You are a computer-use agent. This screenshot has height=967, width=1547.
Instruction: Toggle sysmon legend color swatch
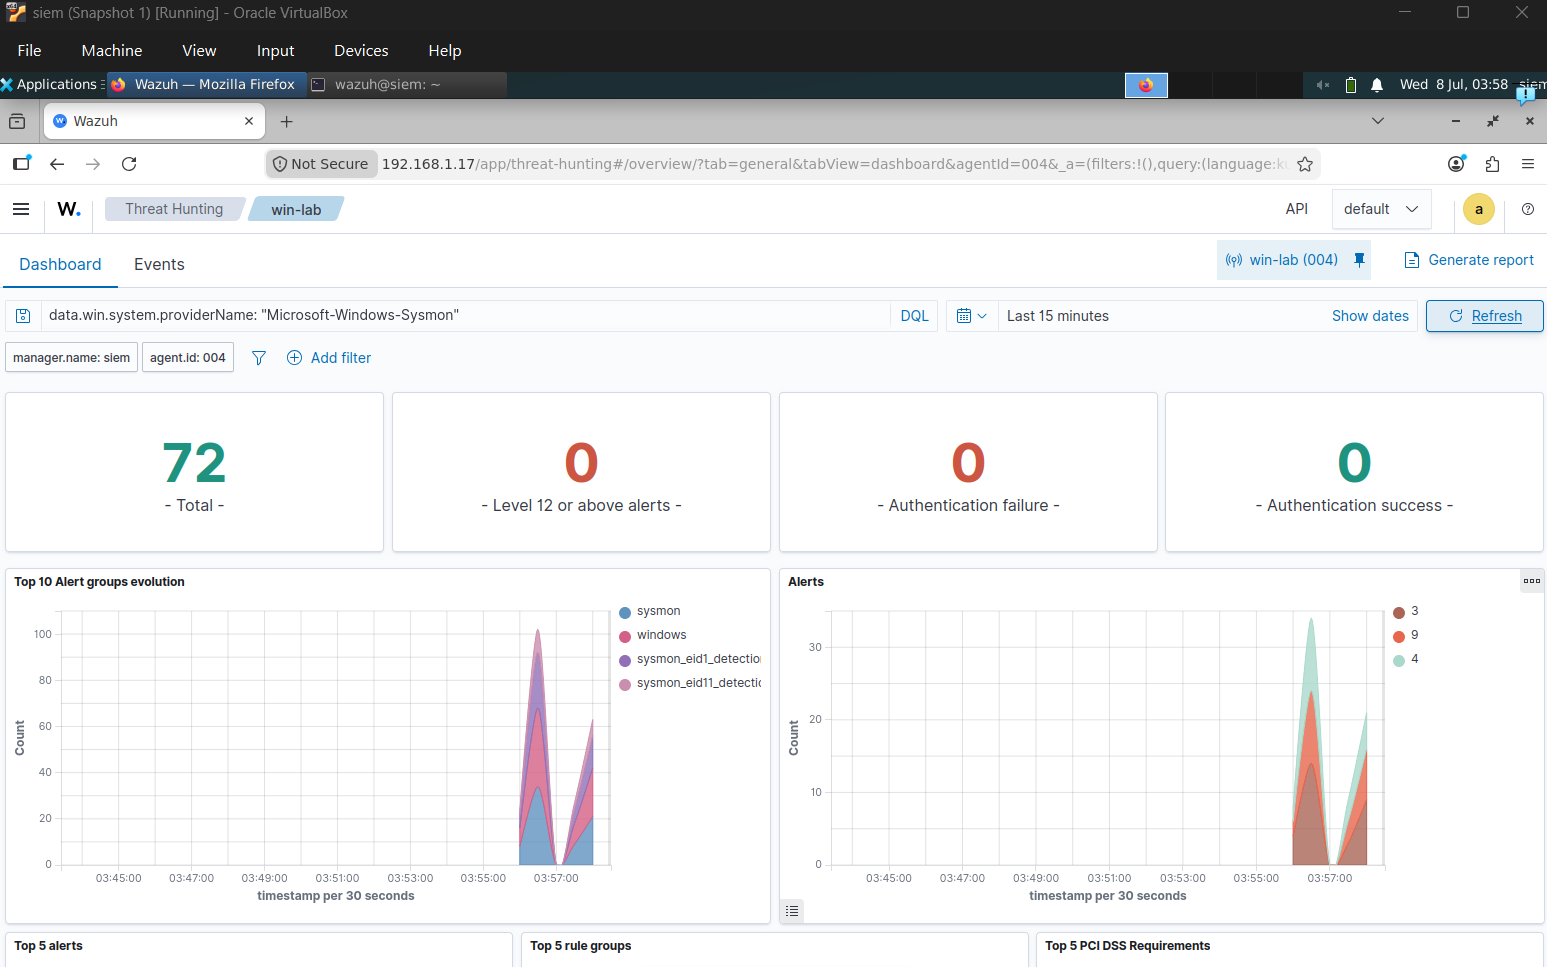(x=625, y=612)
